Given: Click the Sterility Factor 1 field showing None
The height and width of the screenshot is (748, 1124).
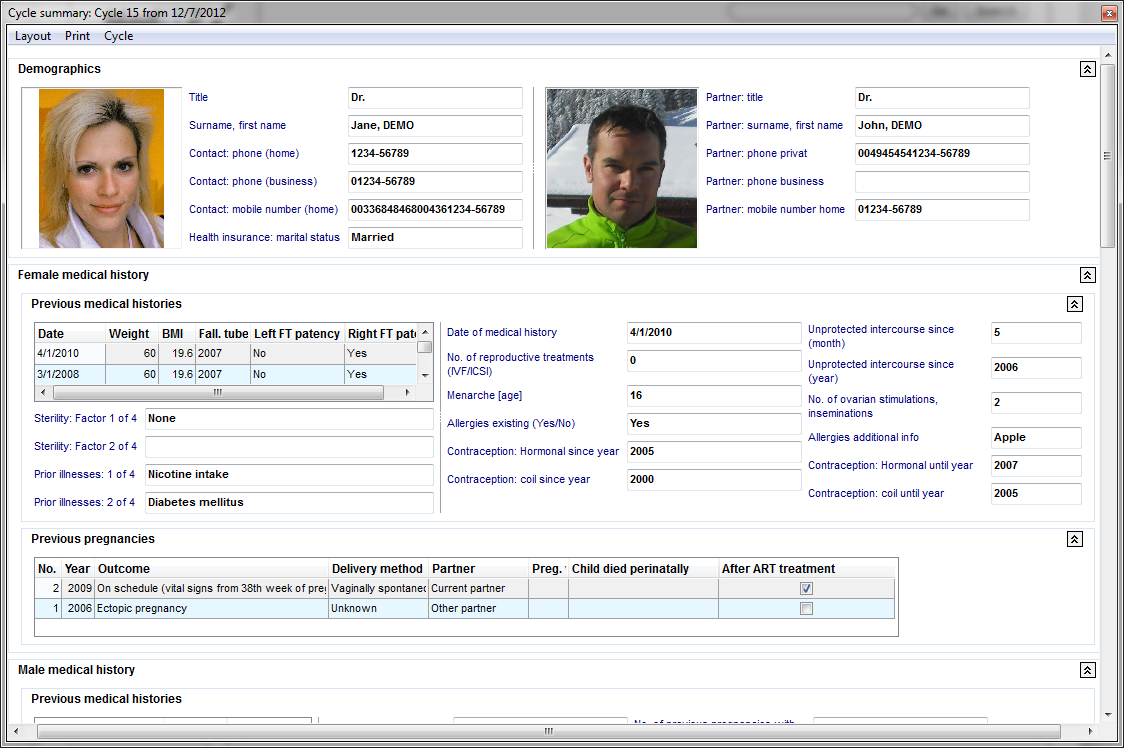Looking at the screenshot, I should 289,419.
